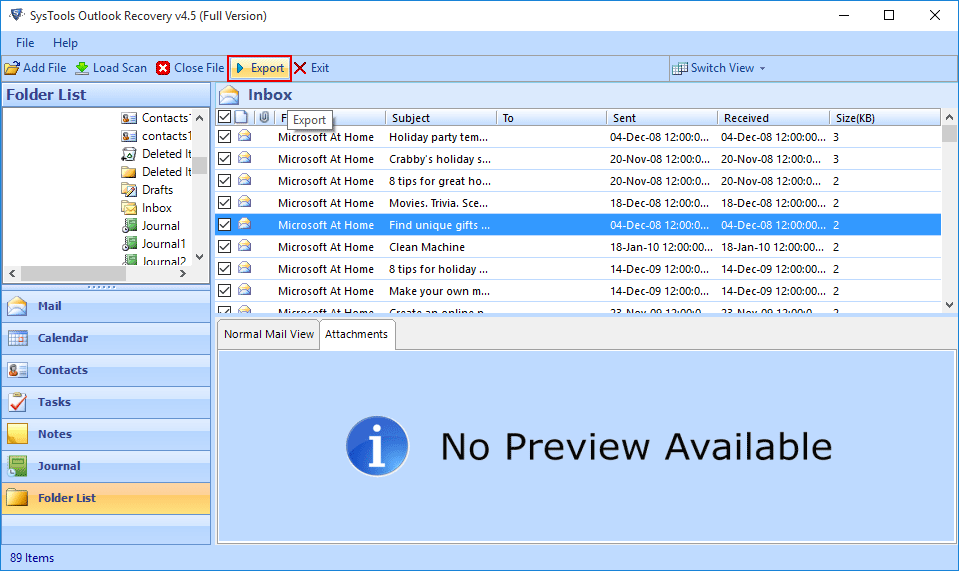Click the yellow Notes icon in navigation
Image resolution: width=959 pixels, height=571 pixels.
tap(17, 433)
